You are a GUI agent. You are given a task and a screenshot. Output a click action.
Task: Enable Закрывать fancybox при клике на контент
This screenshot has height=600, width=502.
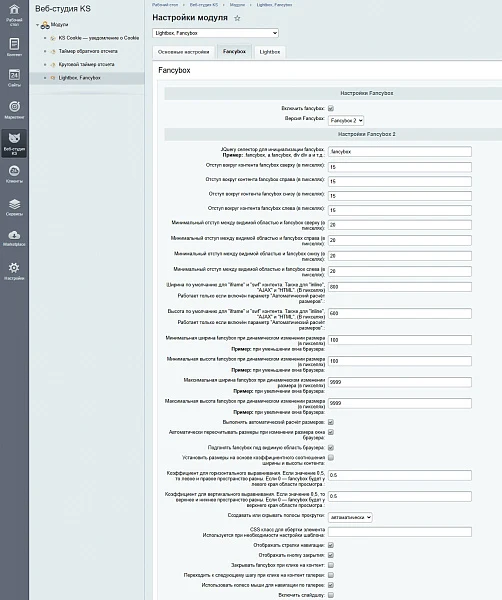click(x=331, y=565)
